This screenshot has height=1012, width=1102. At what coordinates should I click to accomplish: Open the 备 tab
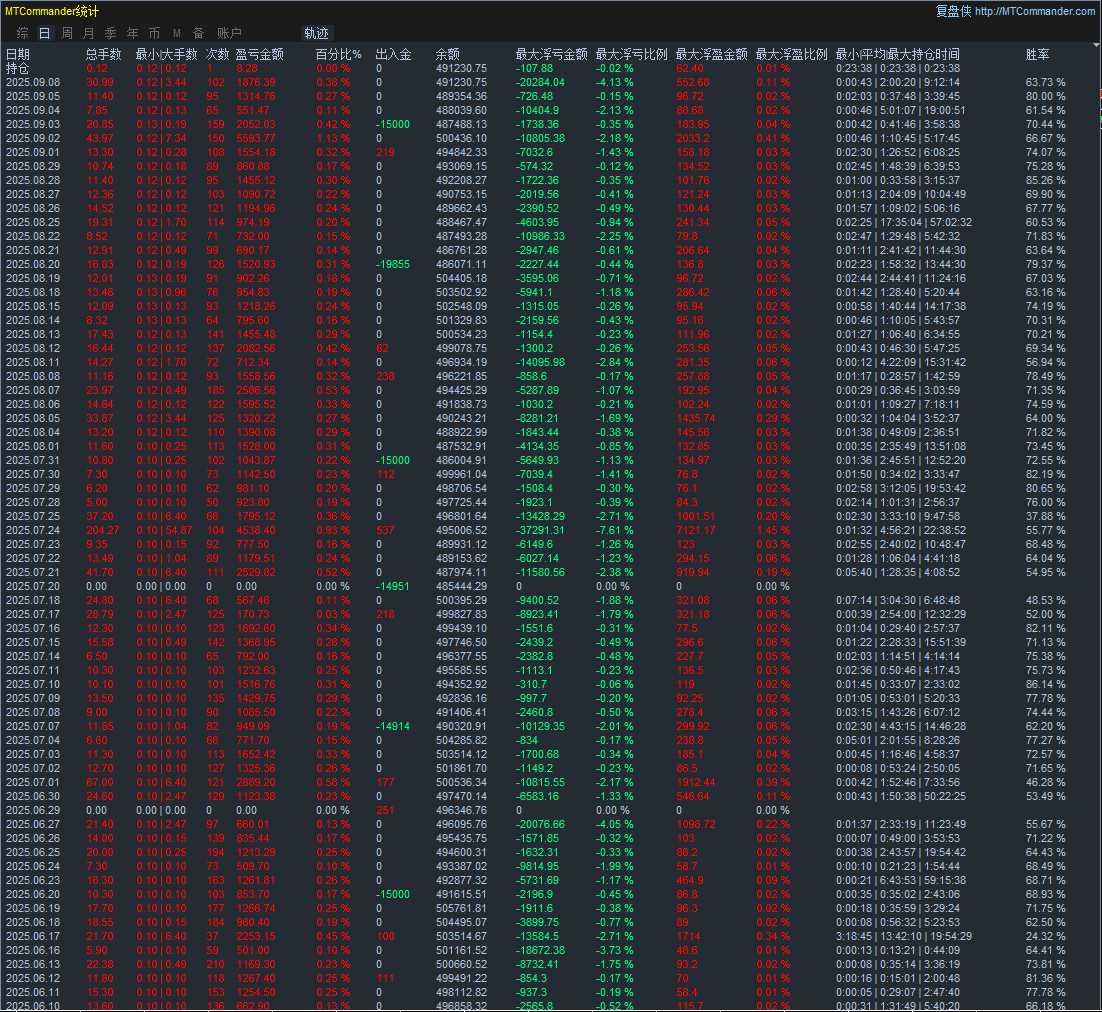199,33
